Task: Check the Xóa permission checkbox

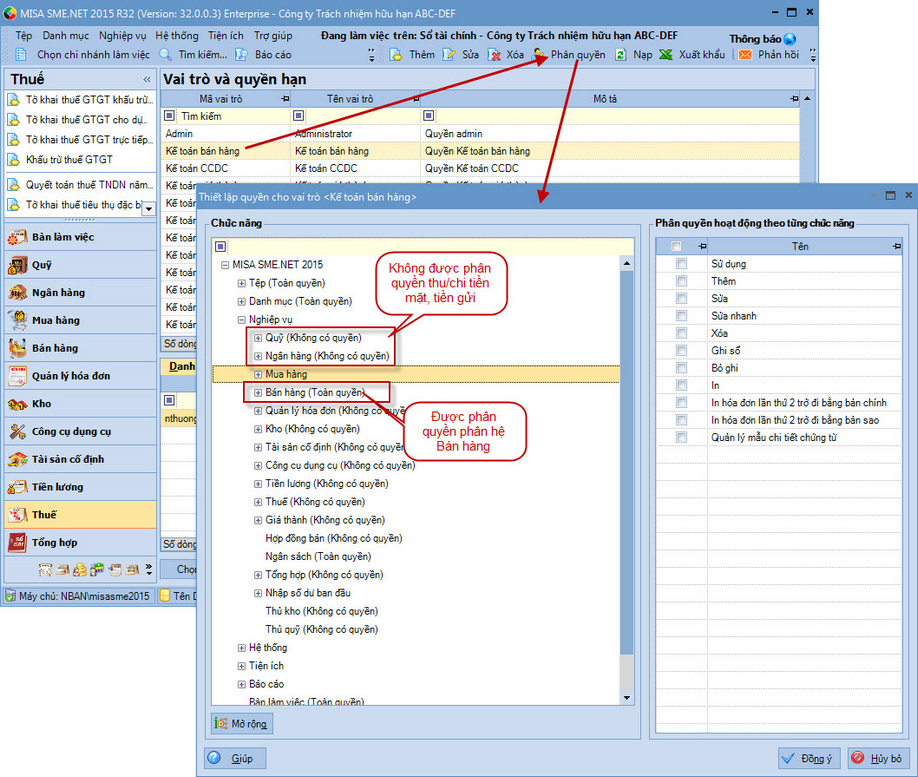Action: click(x=681, y=333)
